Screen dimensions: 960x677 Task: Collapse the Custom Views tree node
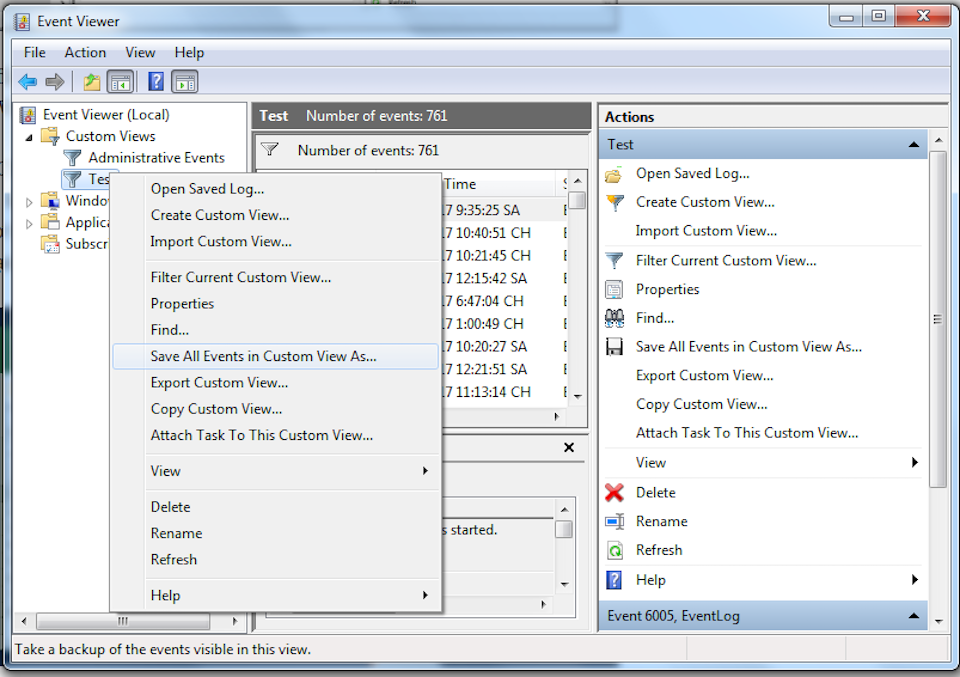29,138
